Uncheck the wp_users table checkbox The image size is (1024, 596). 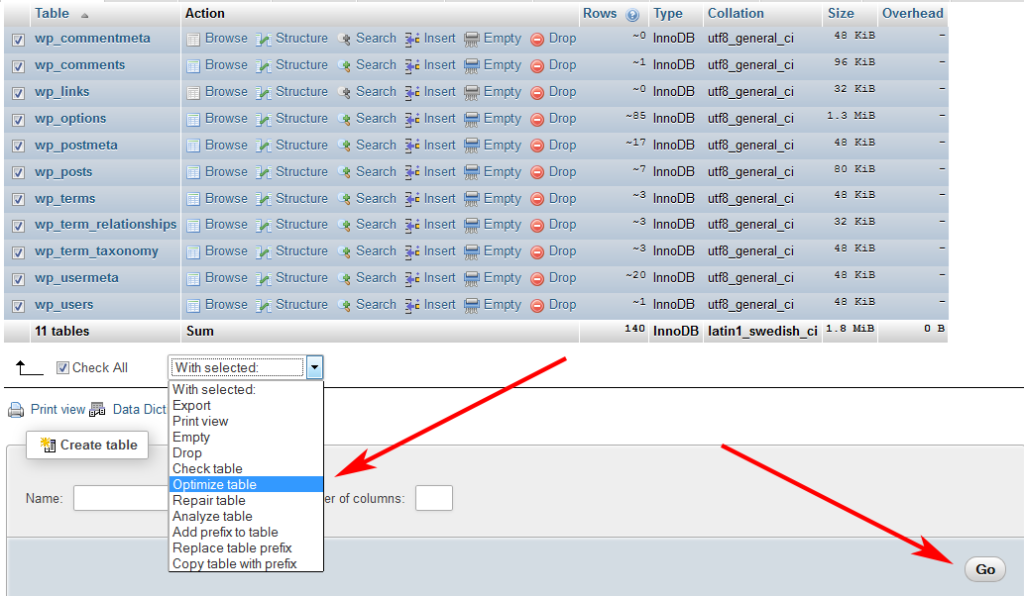pyautogui.click(x=18, y=306)
